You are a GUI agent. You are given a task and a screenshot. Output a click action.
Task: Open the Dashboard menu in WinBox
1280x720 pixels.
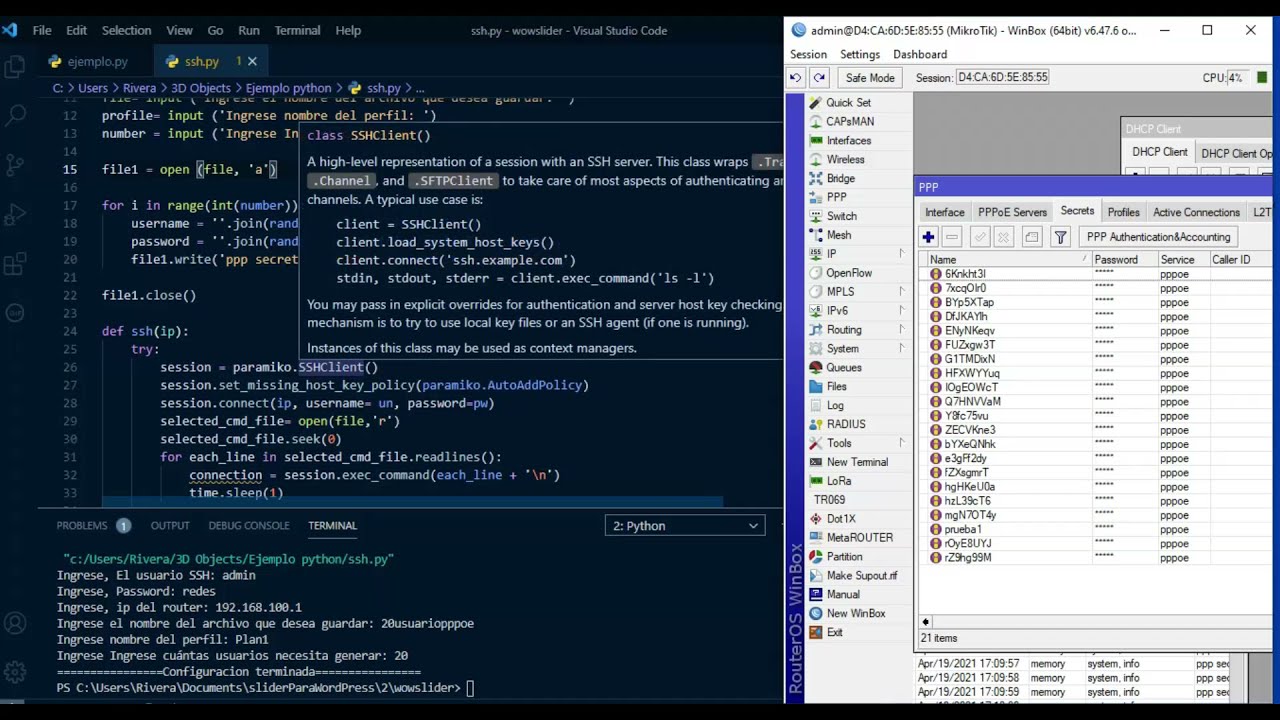click(920, 55)
